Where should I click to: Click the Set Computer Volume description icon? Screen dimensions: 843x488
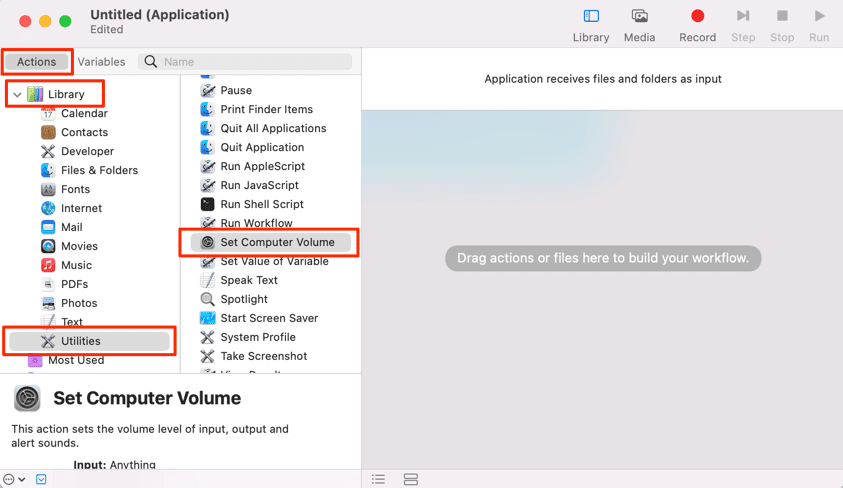tap(27, 398)
